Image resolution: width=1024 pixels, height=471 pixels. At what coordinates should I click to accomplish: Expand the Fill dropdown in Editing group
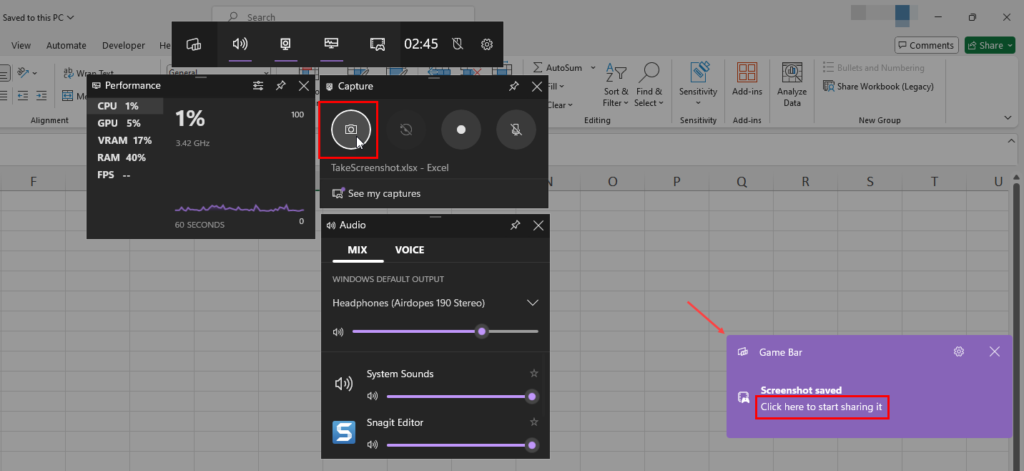[560, 86]
